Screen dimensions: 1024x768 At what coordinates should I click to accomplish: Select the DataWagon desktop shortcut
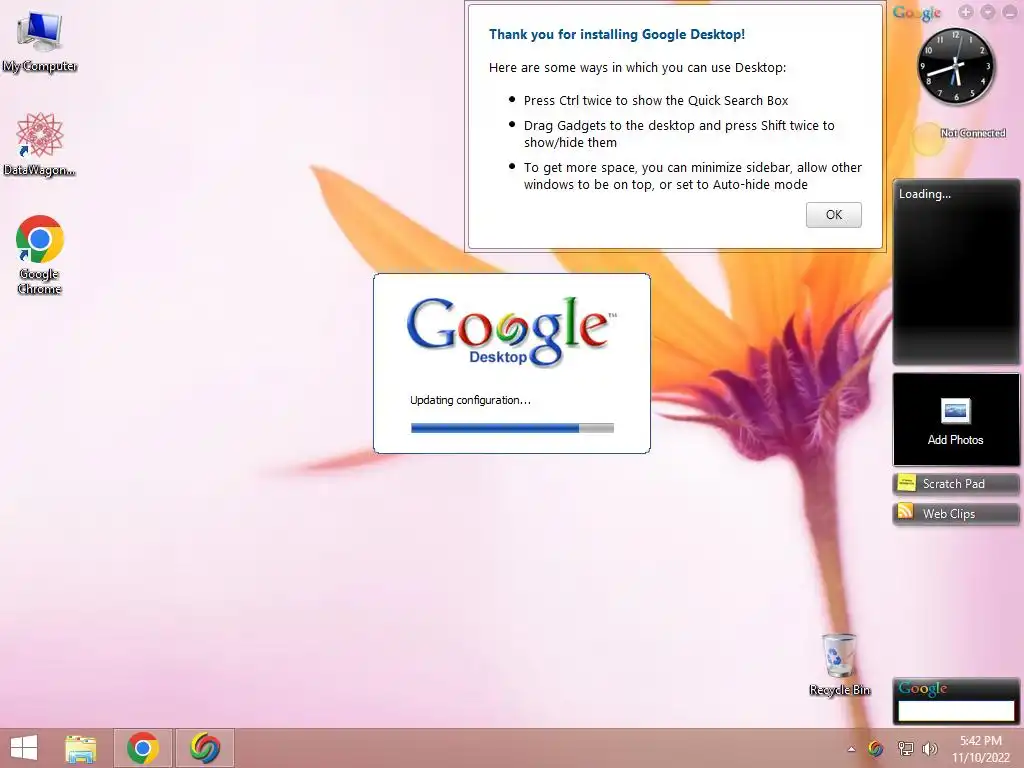pyautogui.click(x=39, y=144)
